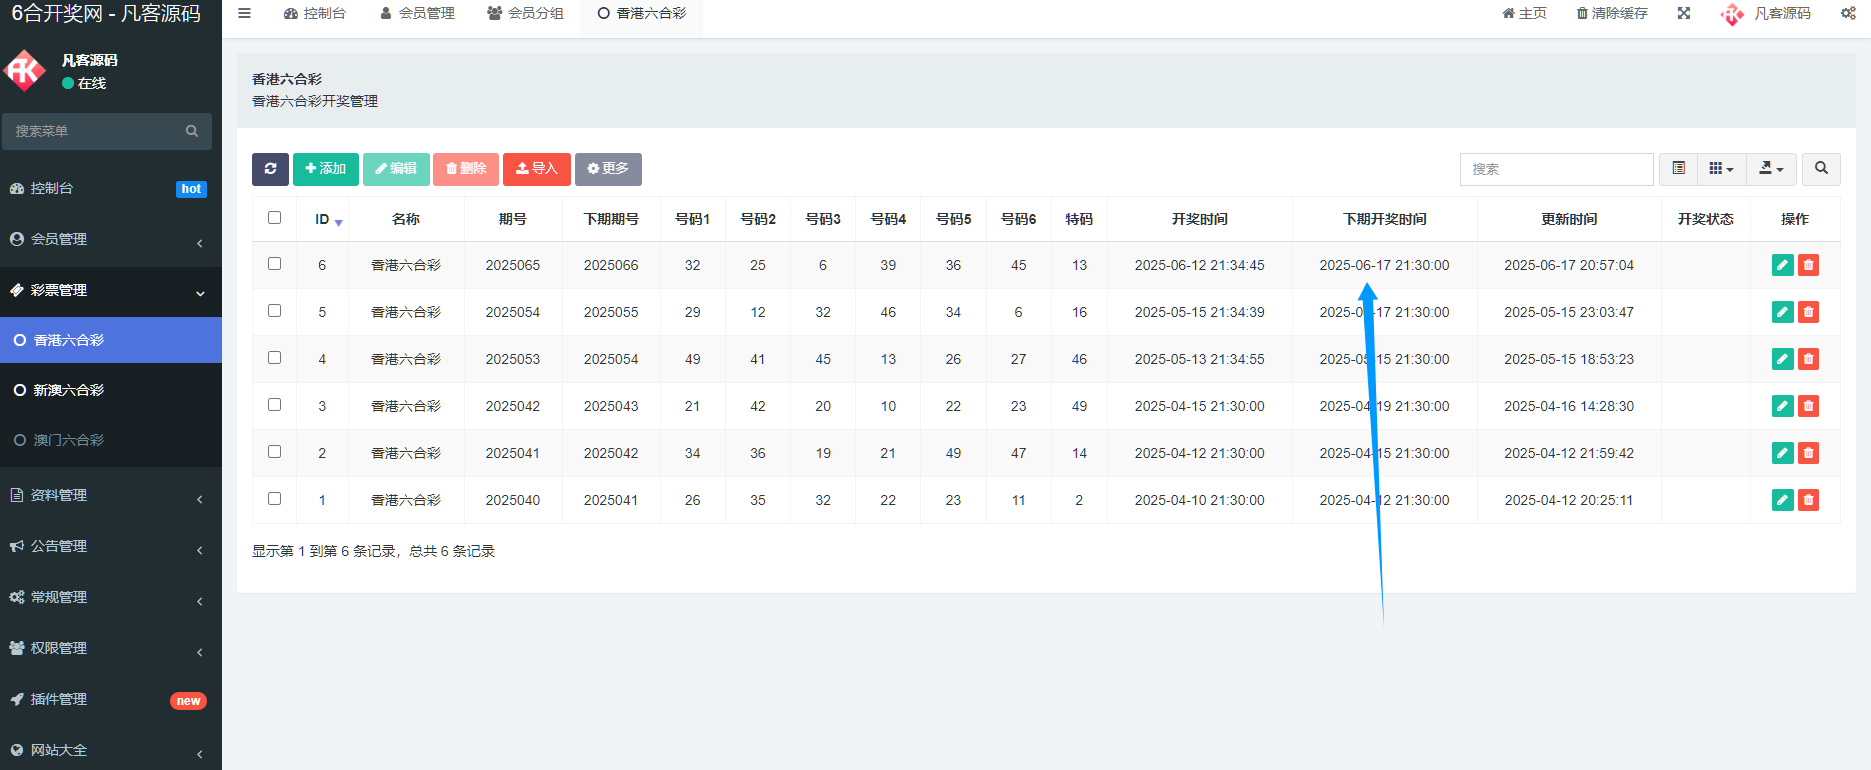Open the export data dropdown
1871x770 pixels.
click(x=1771, y=169)
